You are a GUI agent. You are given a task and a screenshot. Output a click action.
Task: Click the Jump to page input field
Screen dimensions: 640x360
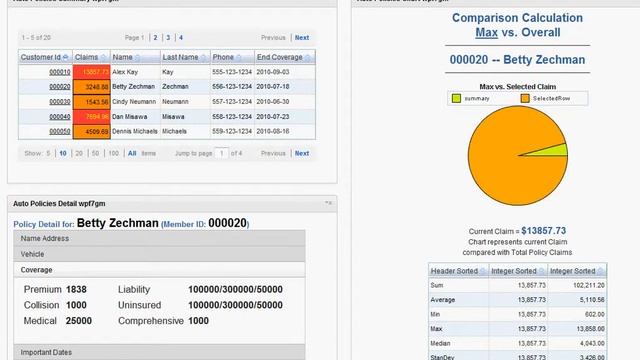(221, 153)
